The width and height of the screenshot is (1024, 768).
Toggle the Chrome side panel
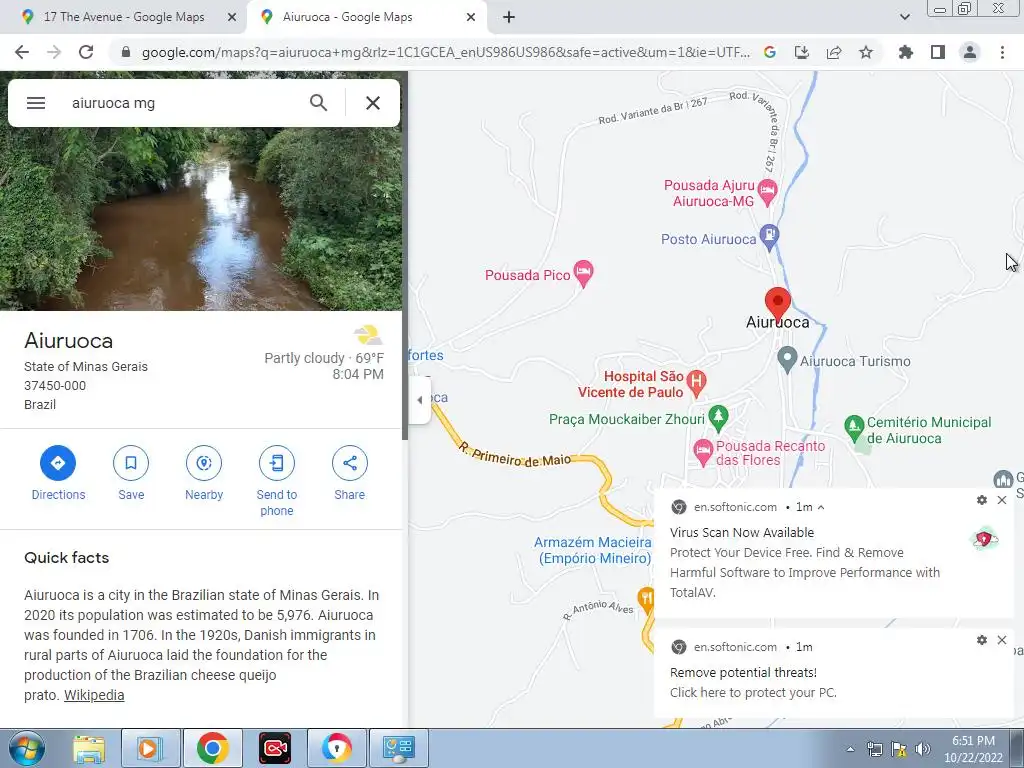click(938, 52)
